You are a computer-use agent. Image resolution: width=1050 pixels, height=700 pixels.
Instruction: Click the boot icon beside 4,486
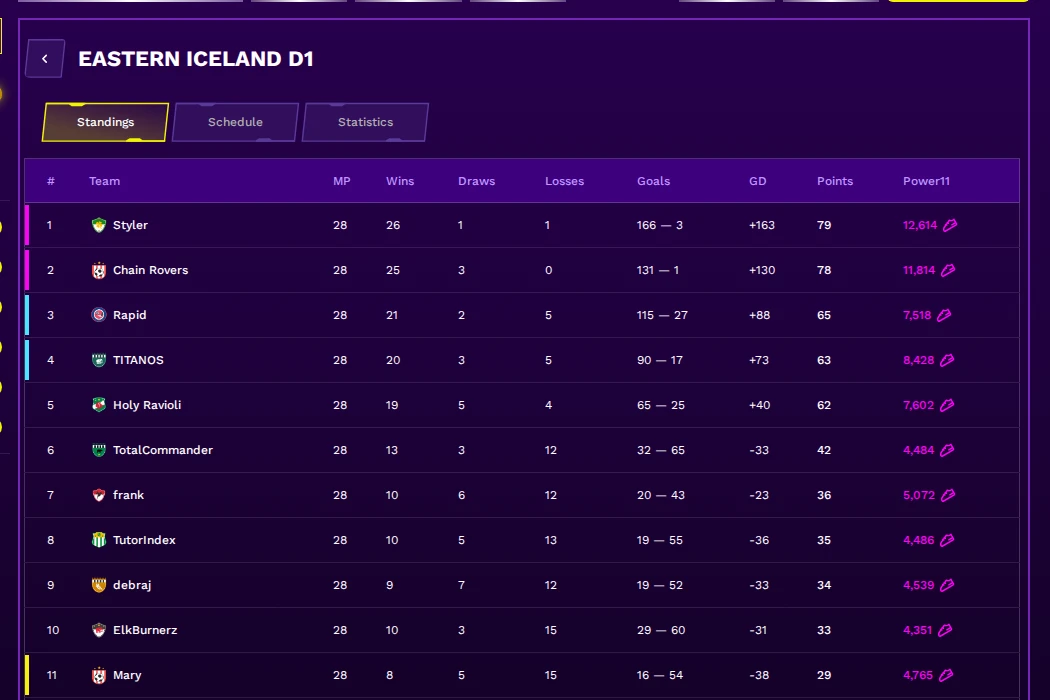pos(947,540)
